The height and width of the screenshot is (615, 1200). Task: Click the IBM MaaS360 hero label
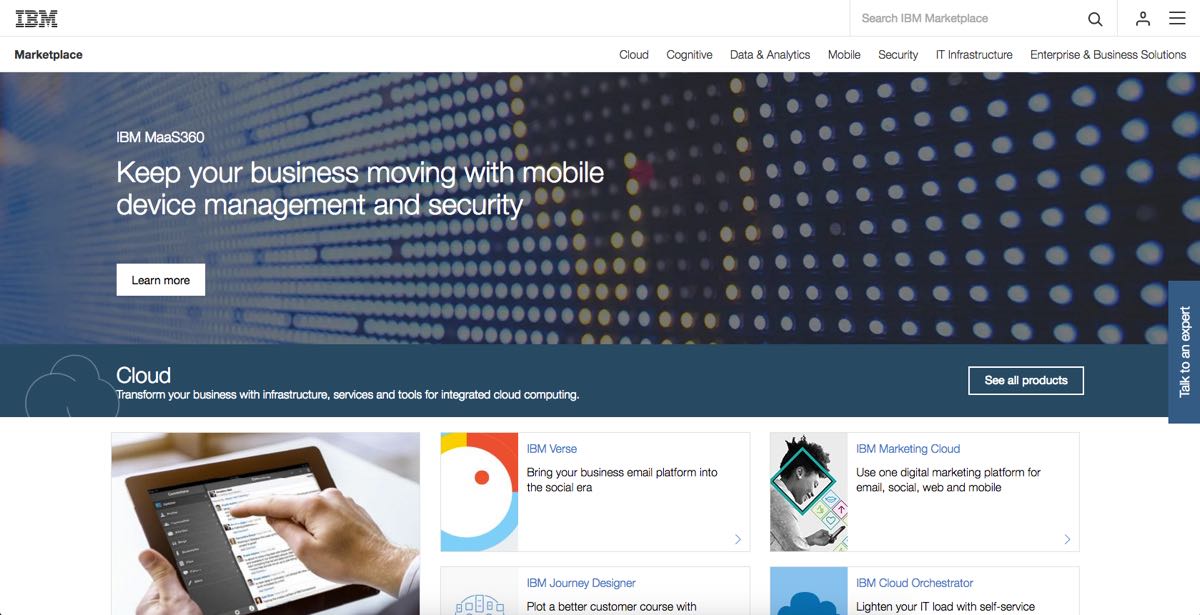coord(160,137)
